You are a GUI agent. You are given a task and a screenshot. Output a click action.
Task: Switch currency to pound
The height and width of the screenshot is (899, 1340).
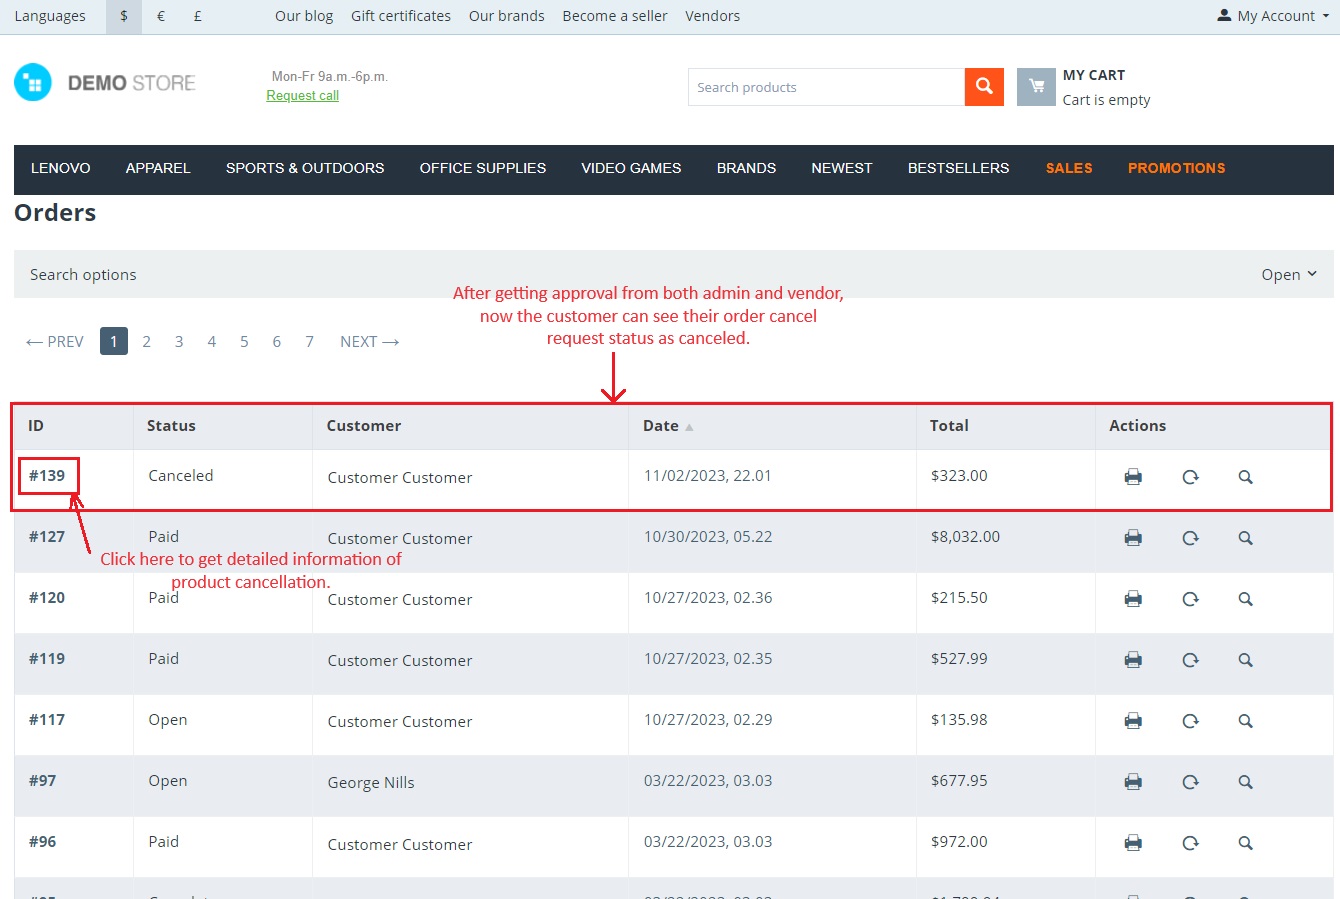point(198,16)
